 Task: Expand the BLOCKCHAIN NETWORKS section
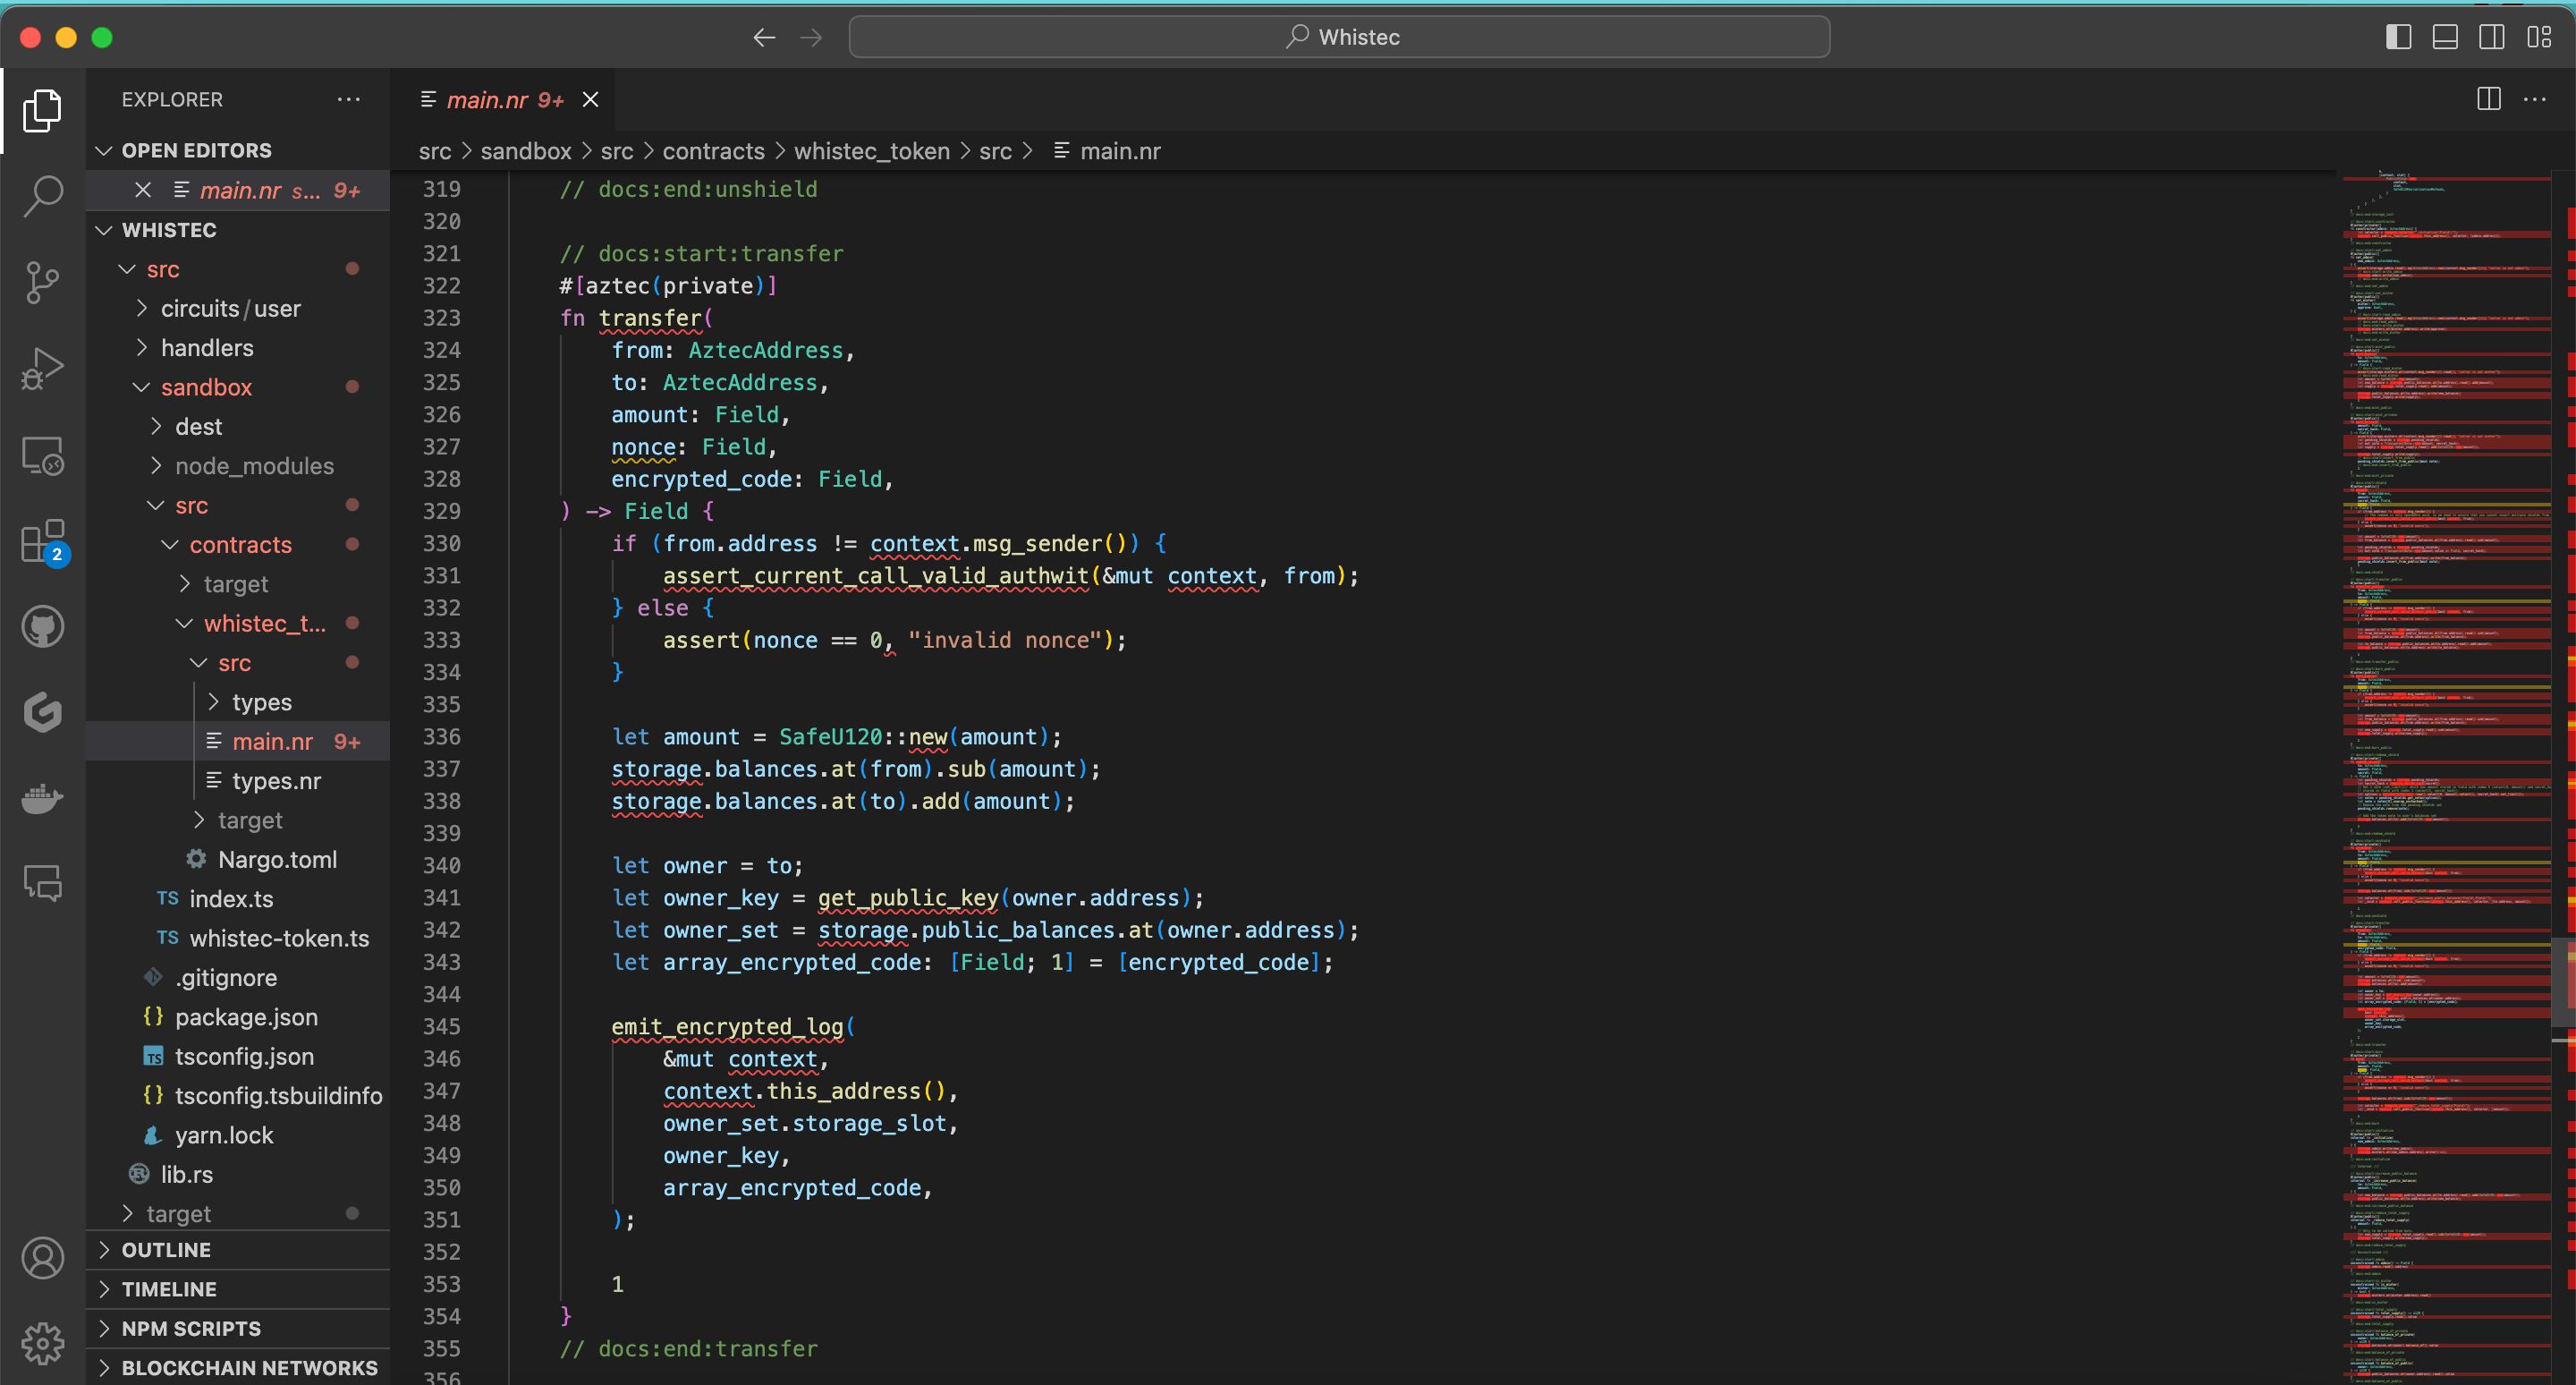pos(238,1367)
